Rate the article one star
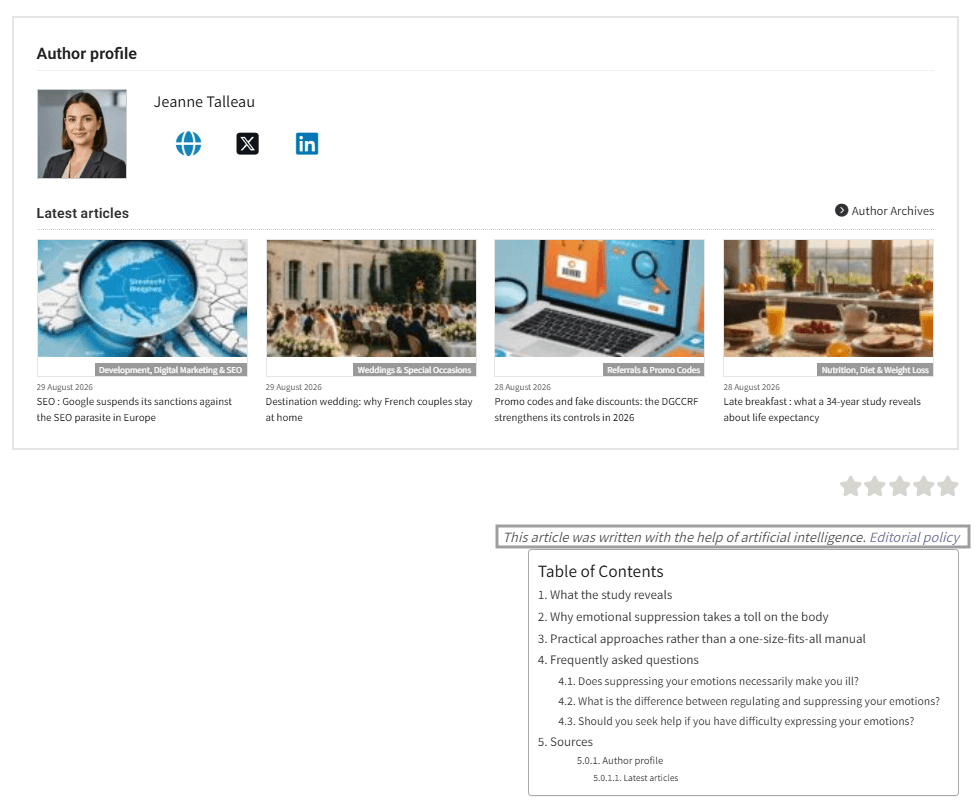The image size is (977, 805). point(851,486)
